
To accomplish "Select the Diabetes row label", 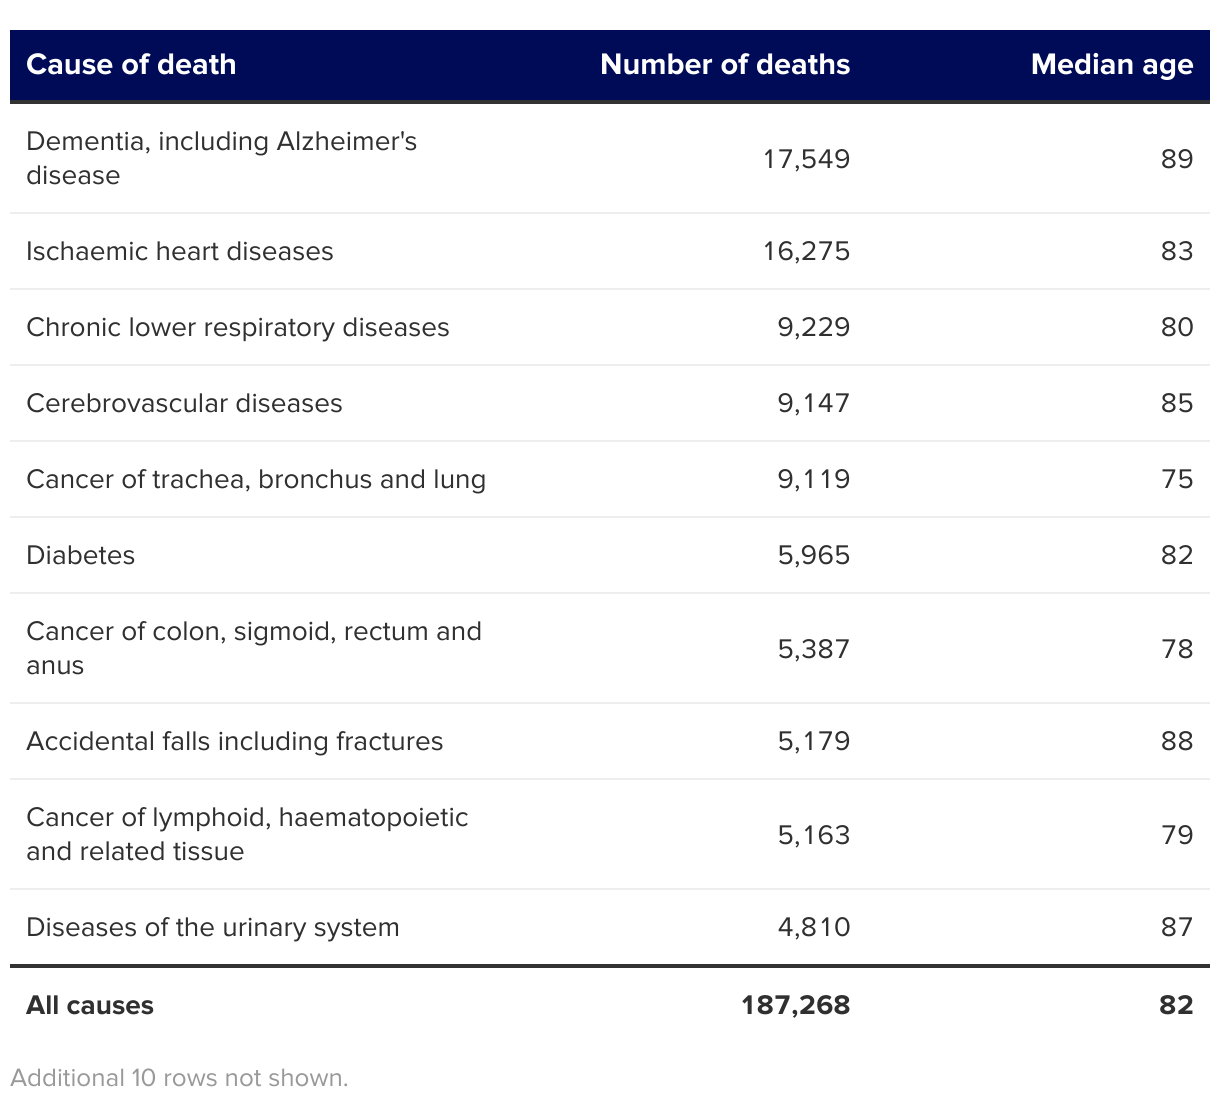I will [x=81, y=555].
